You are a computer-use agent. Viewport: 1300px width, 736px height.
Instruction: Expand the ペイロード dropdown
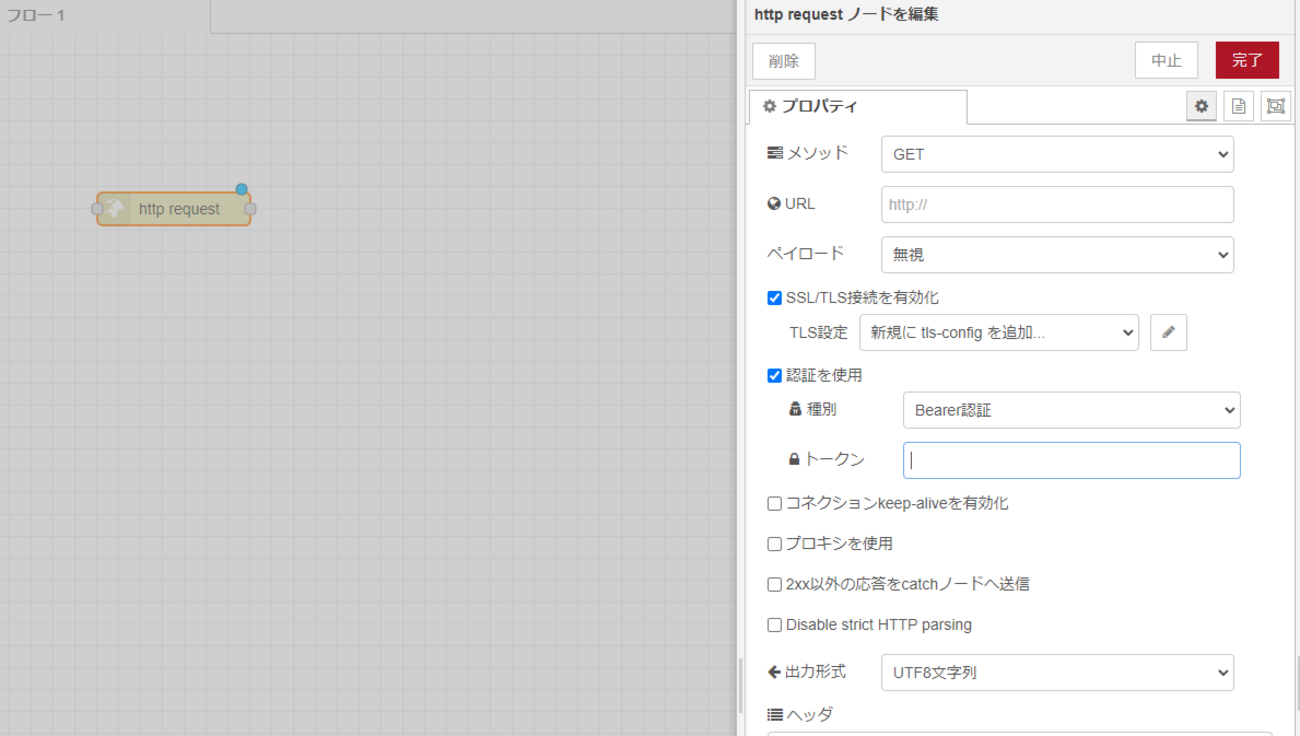coord(1057,255)
